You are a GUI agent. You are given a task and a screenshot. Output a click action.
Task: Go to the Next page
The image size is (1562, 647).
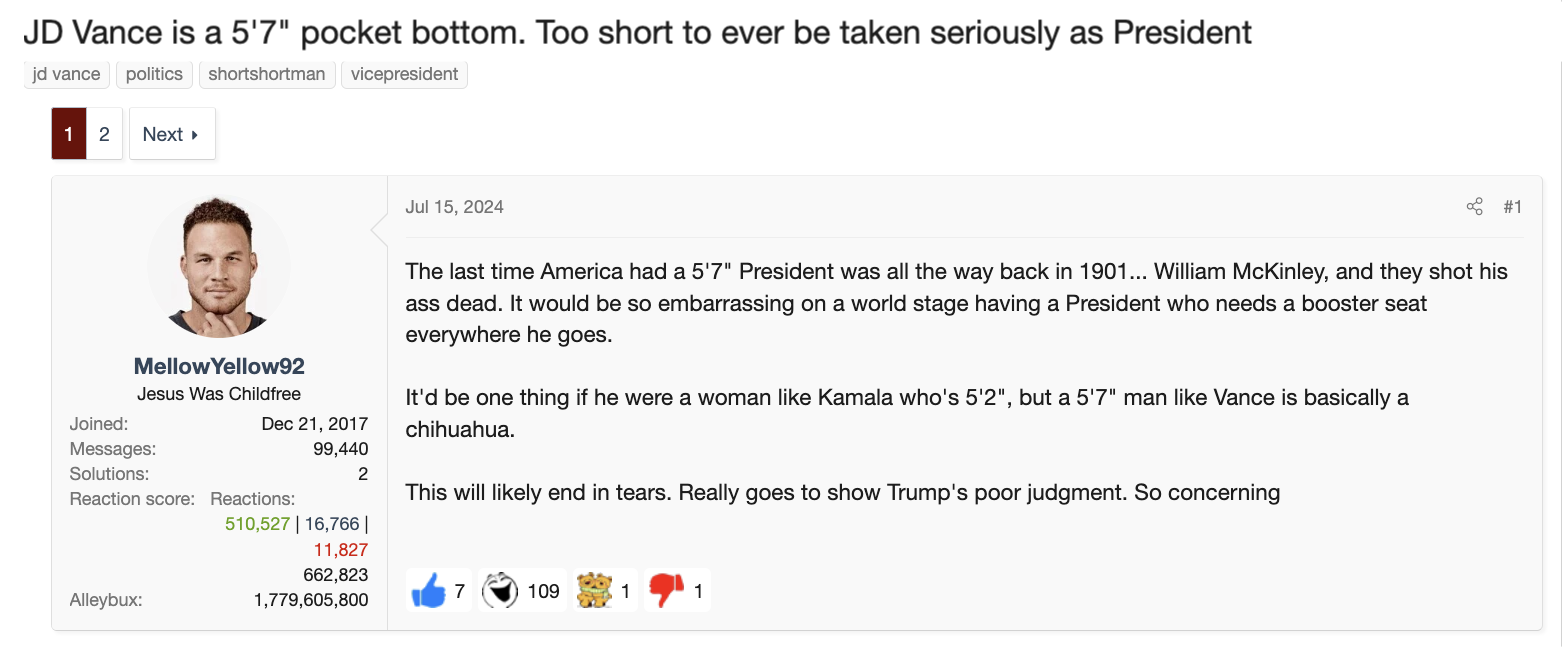pyautogui.click(x=172, y=134)
